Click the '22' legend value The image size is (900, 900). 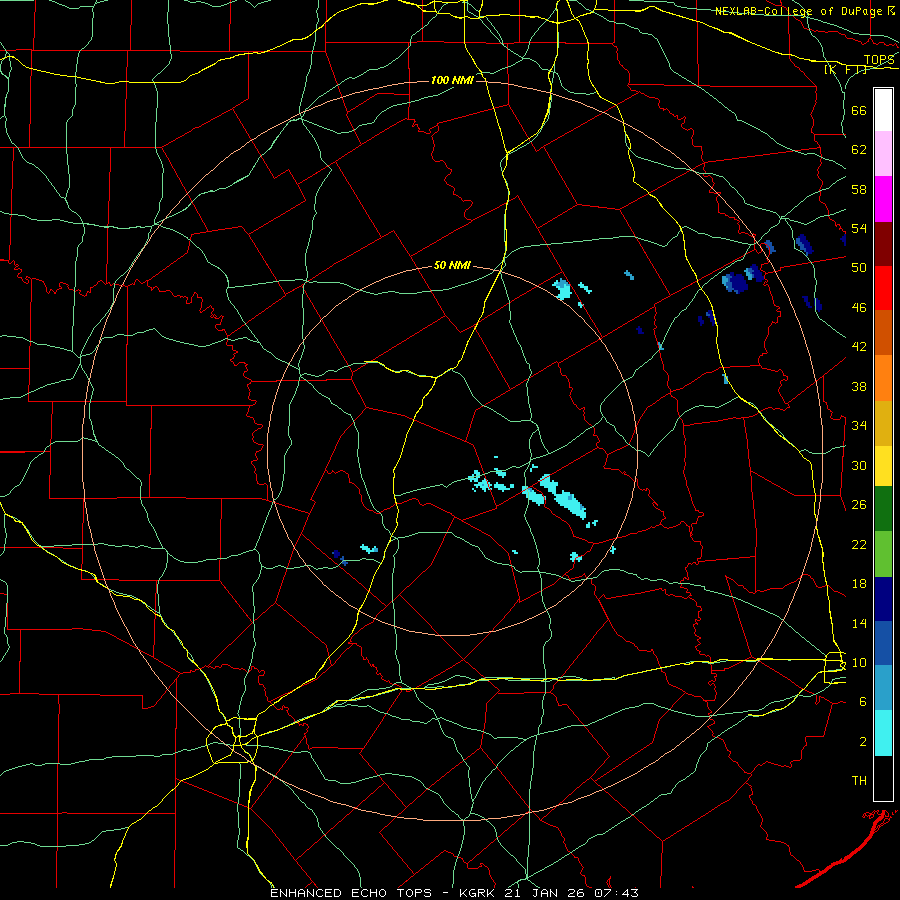(x=859, y=544)
